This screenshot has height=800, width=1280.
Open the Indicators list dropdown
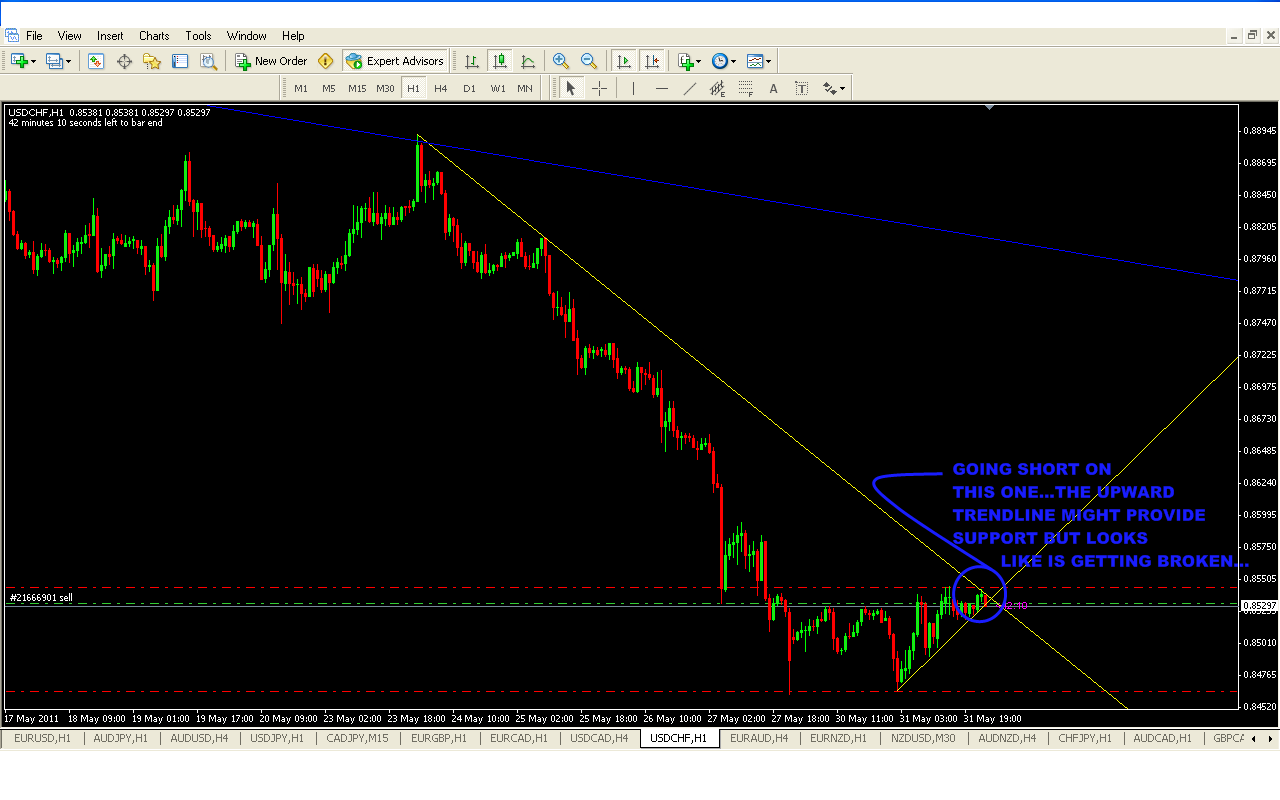[689, 61]
